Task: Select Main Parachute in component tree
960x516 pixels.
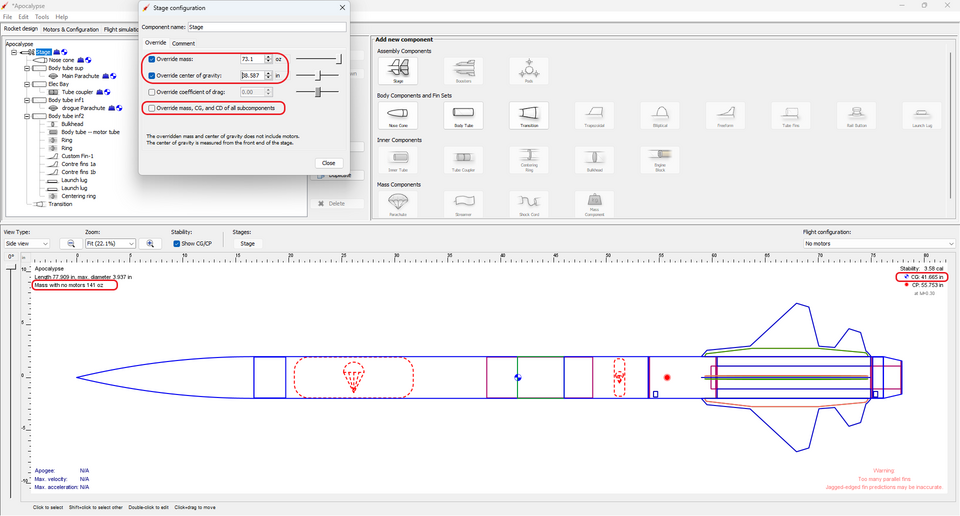Action: coord(80,76)
